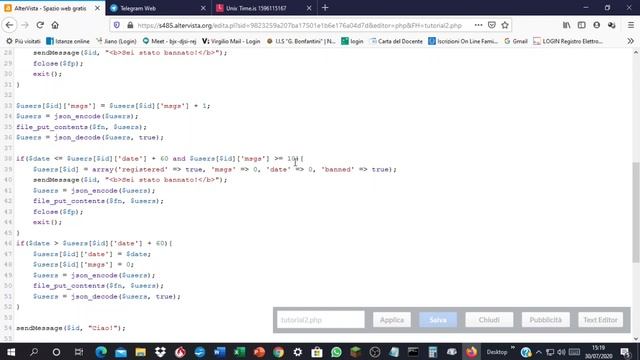Go back to the previous page

(9, 25)
